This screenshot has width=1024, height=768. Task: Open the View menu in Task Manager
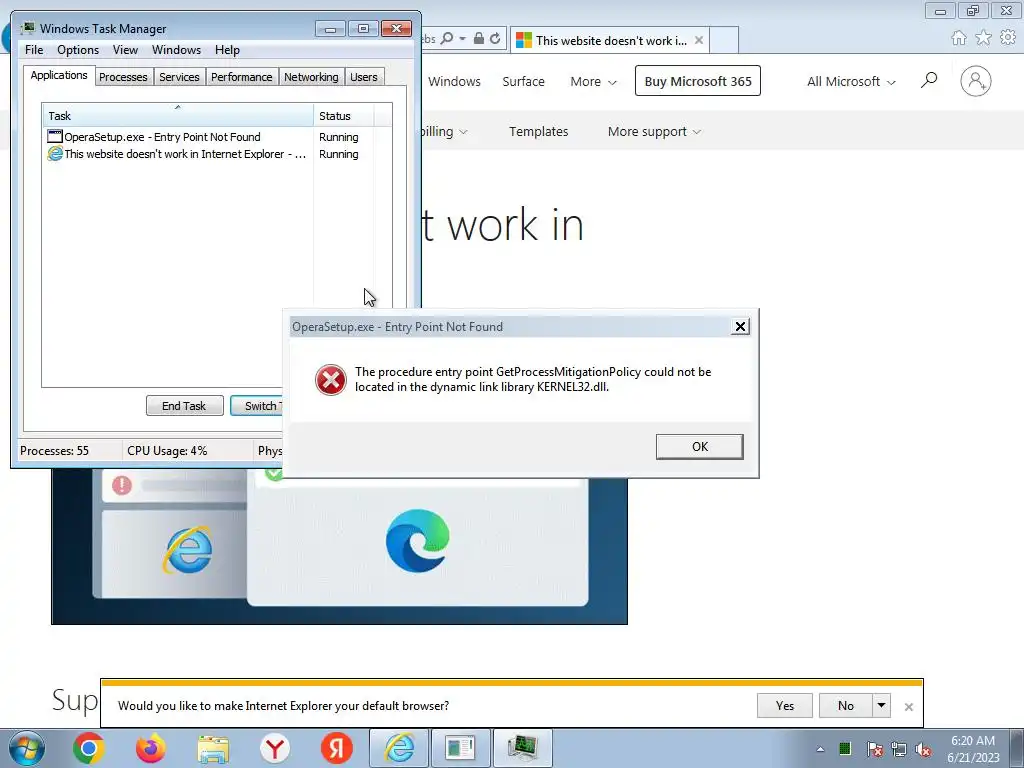(125, 50)
